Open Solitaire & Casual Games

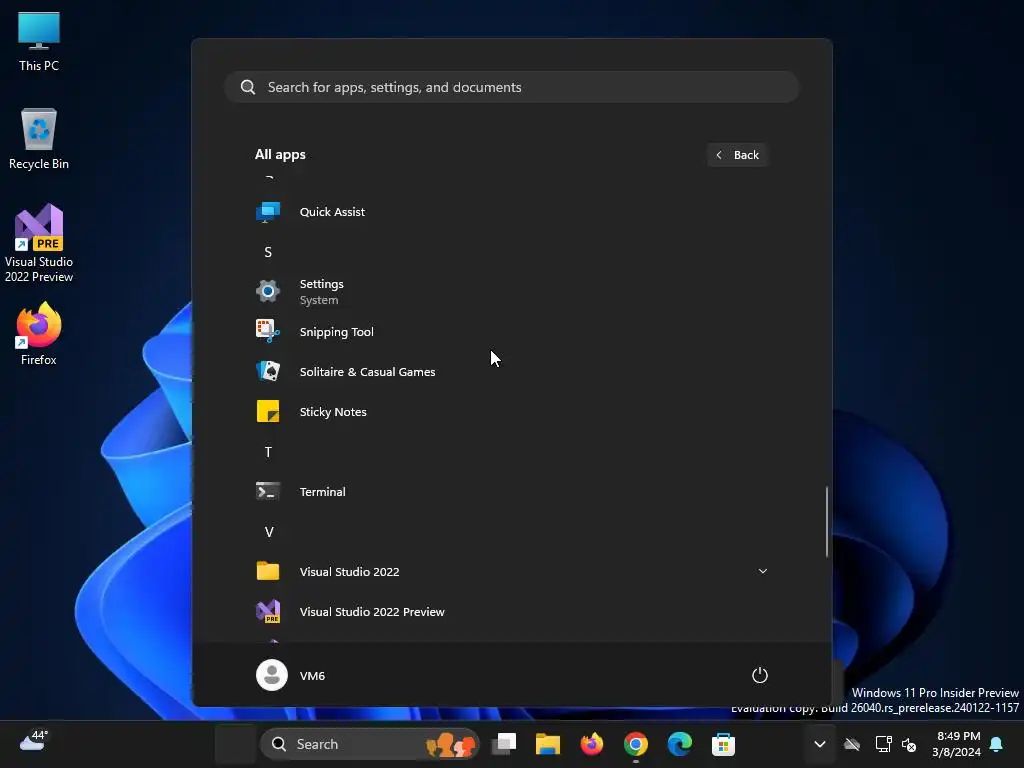[x=511, y=372]
